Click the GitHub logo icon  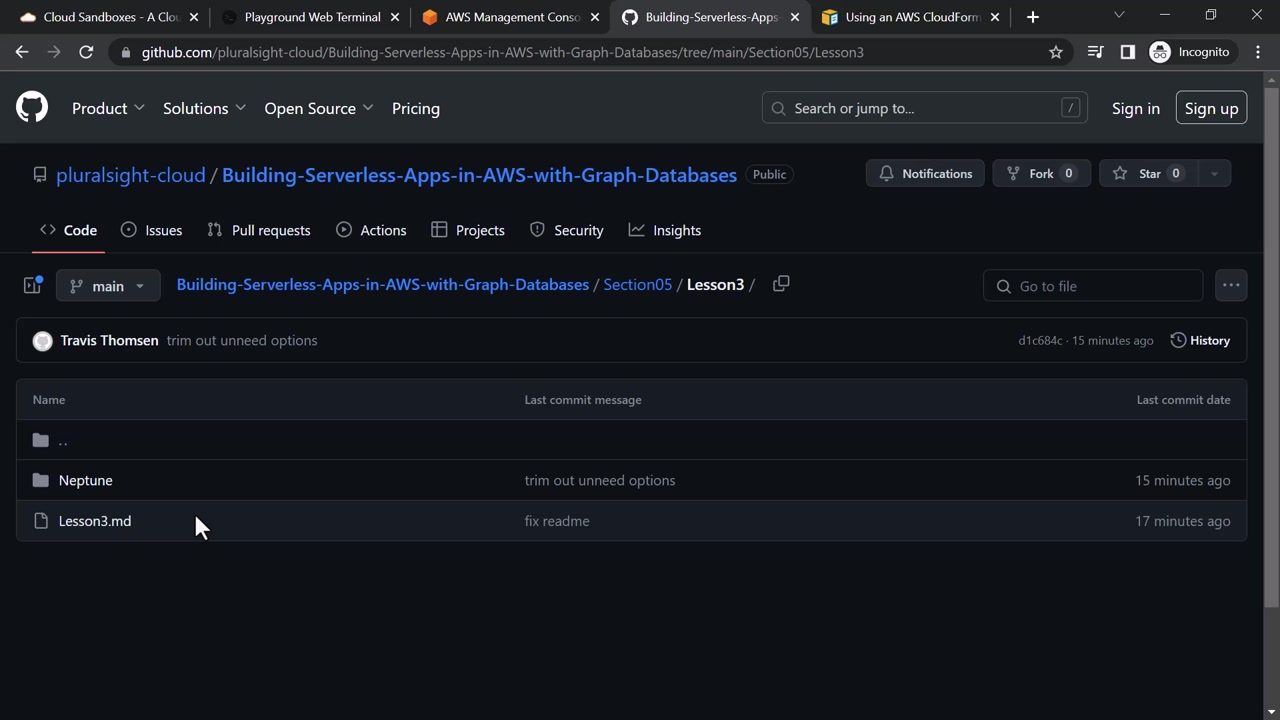pos(32,108)
